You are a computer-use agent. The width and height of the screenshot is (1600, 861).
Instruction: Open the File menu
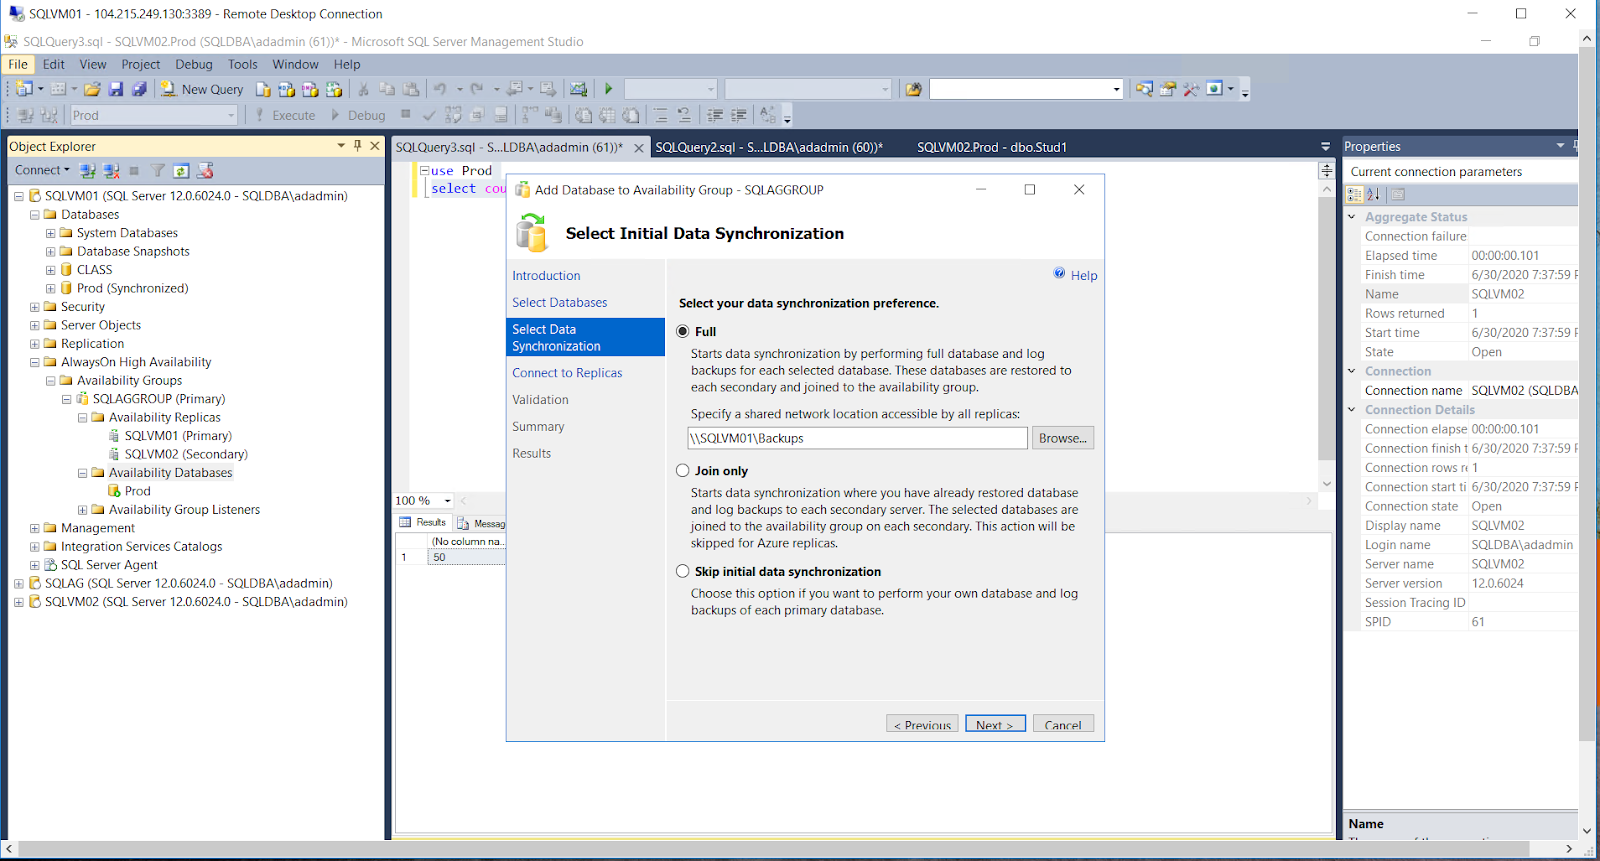tap(18, 64)
